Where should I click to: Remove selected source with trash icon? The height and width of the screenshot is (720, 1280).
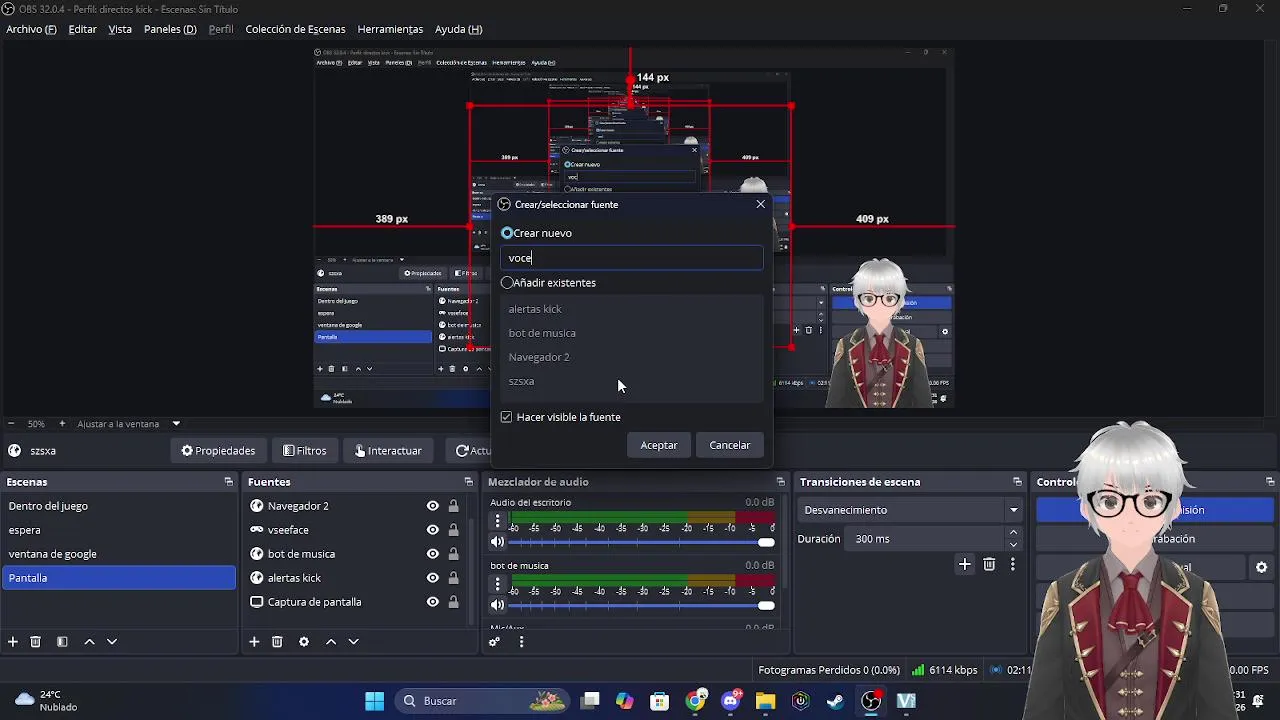coord(277,642)
